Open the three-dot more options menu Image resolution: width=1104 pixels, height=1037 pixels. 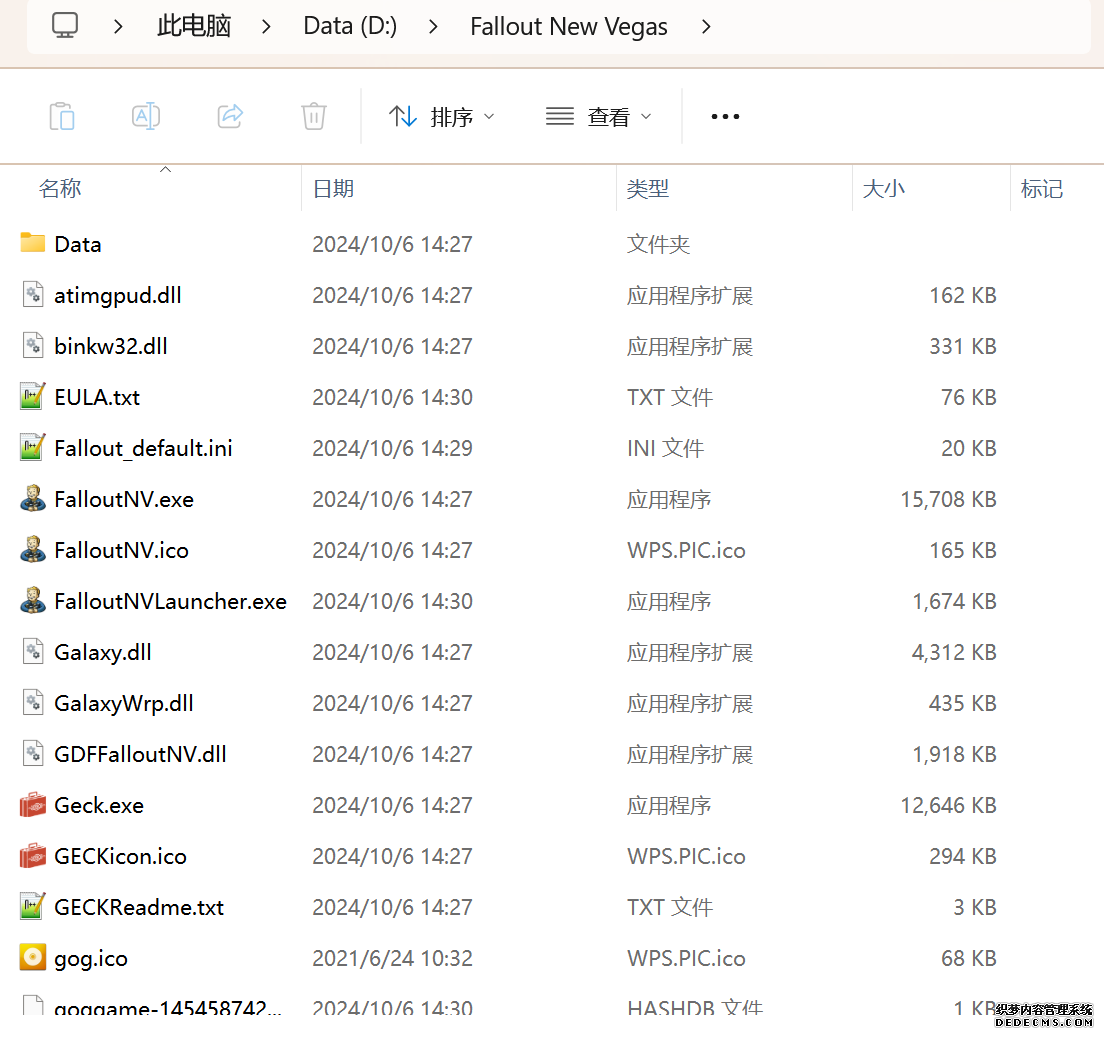coord(725,117)
